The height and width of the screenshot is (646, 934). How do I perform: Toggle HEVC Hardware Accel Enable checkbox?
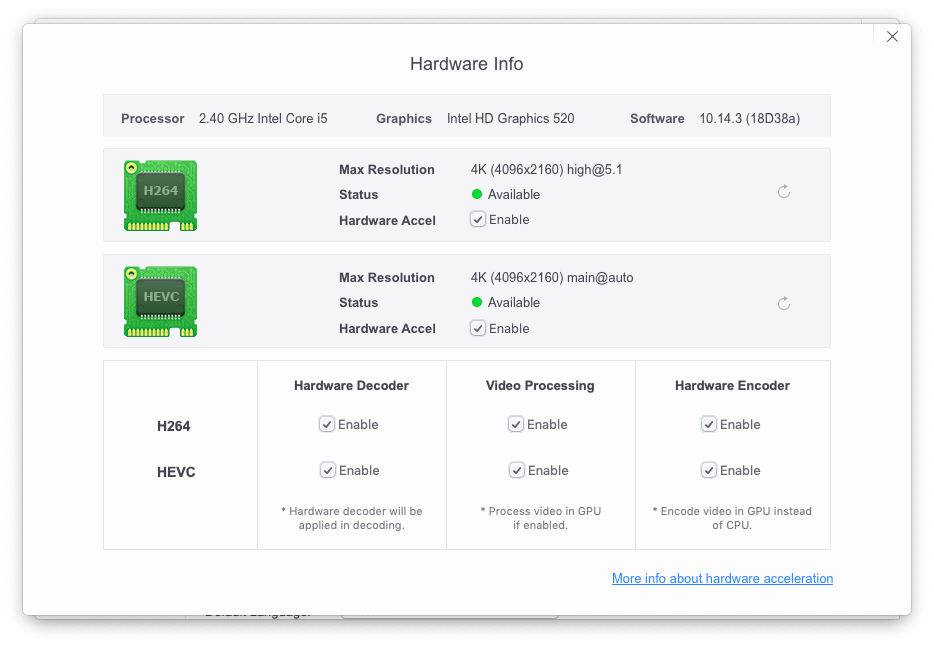point(478,328)
